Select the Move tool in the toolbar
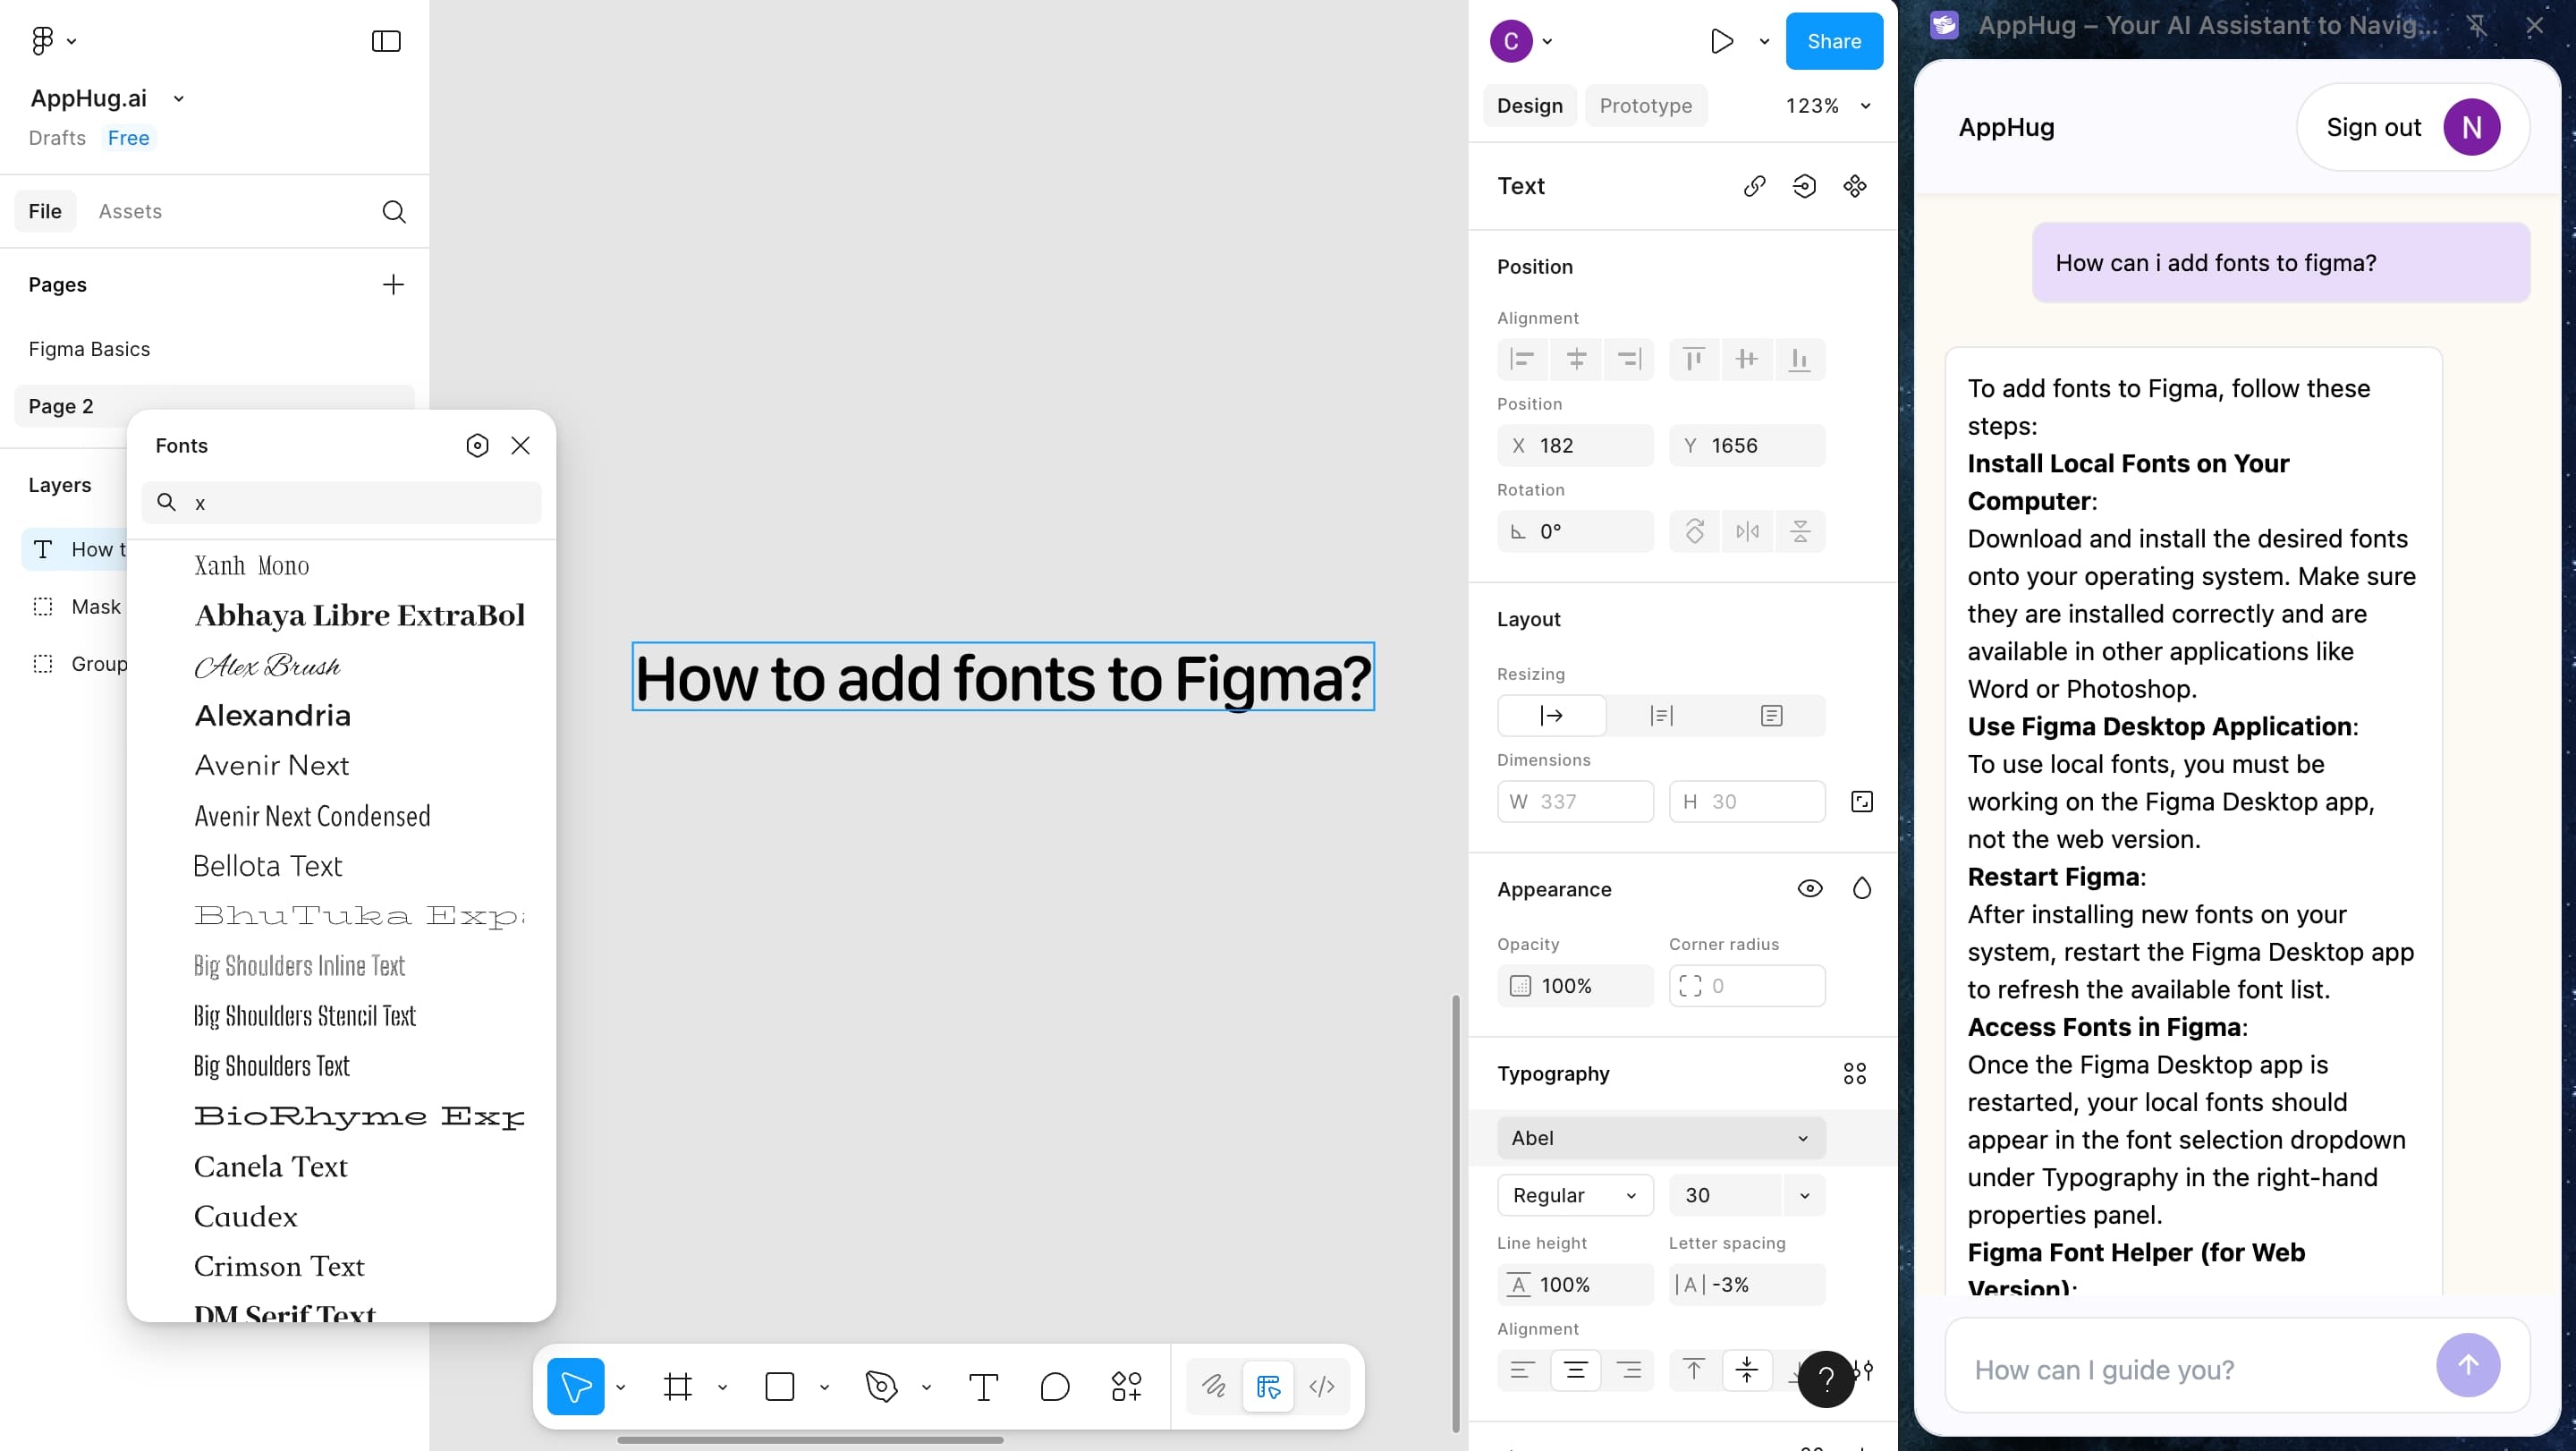Image resolution: width=2576 pixels, height=1451 pixels. (x=576, y=1386)
